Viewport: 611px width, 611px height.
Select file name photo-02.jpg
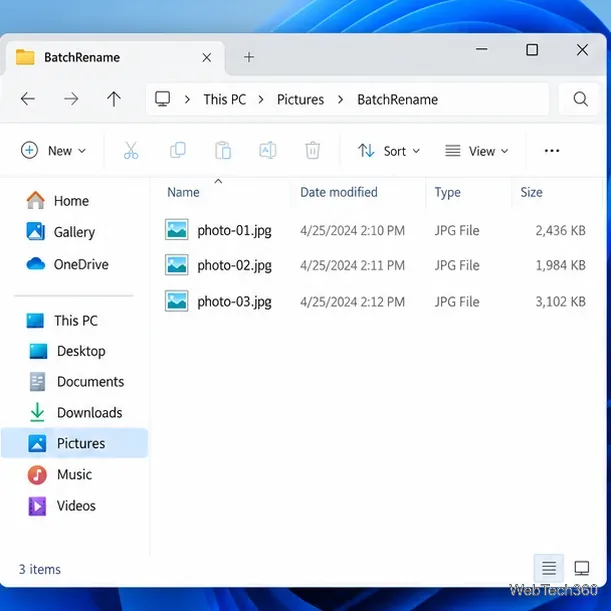(234, 265)
